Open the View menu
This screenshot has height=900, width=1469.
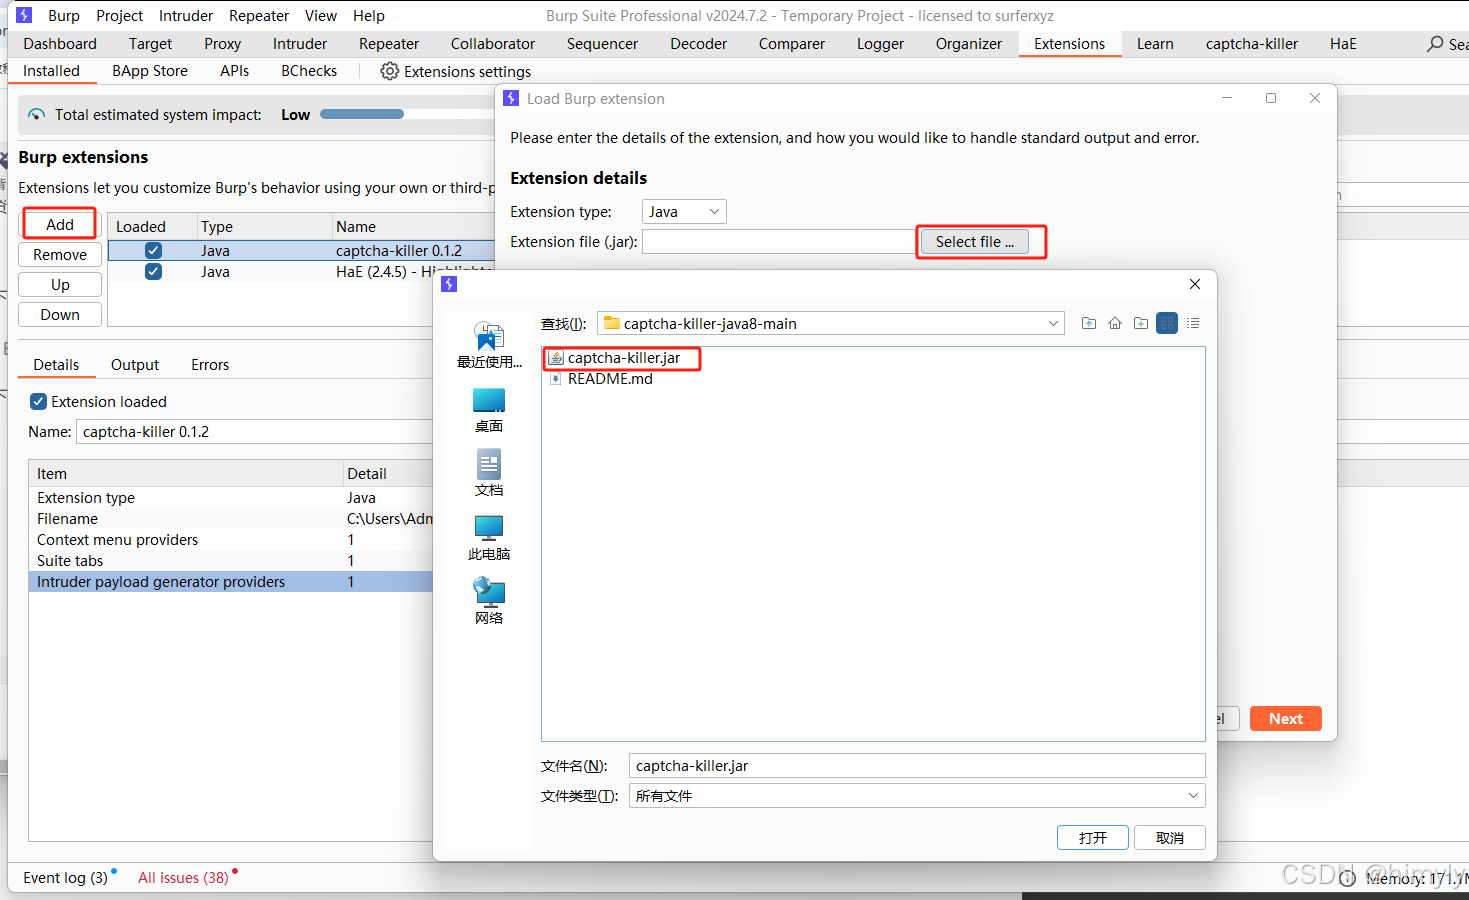tap(321, 15)
